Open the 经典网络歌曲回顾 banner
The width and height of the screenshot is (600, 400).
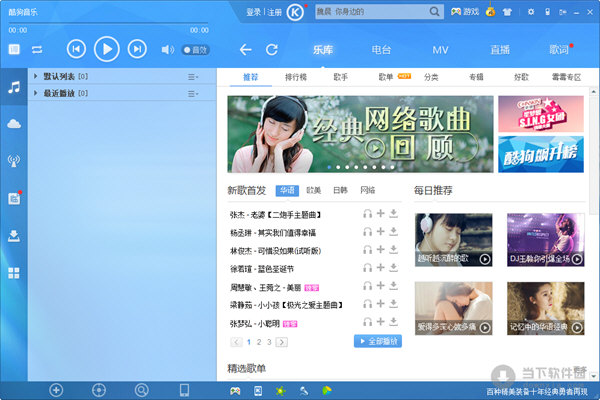point(360,134)
